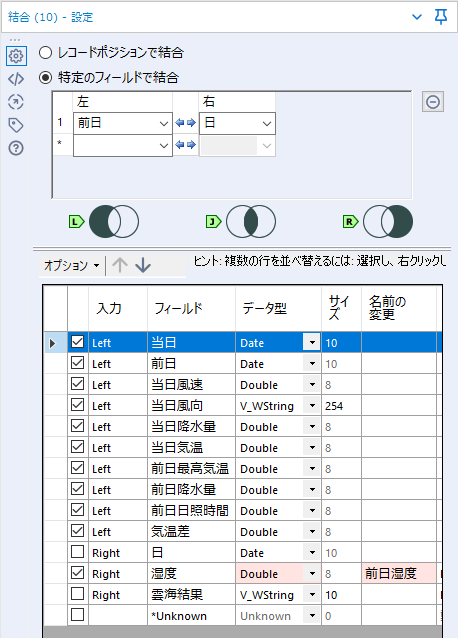Viewport: 458px width, 638px height.
Task: Pin the configuration window
Action: (x=441, y=17)
